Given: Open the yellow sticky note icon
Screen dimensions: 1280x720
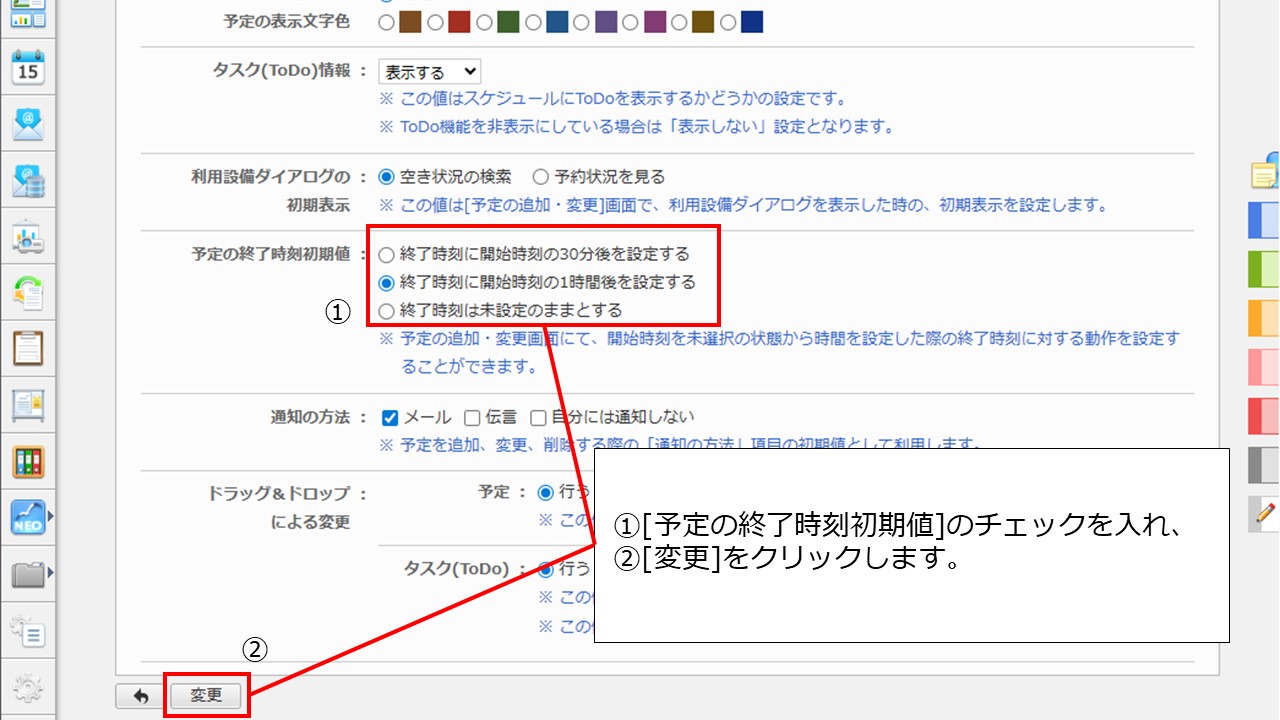Looking at the screenshot, I should coord(1266,172).
